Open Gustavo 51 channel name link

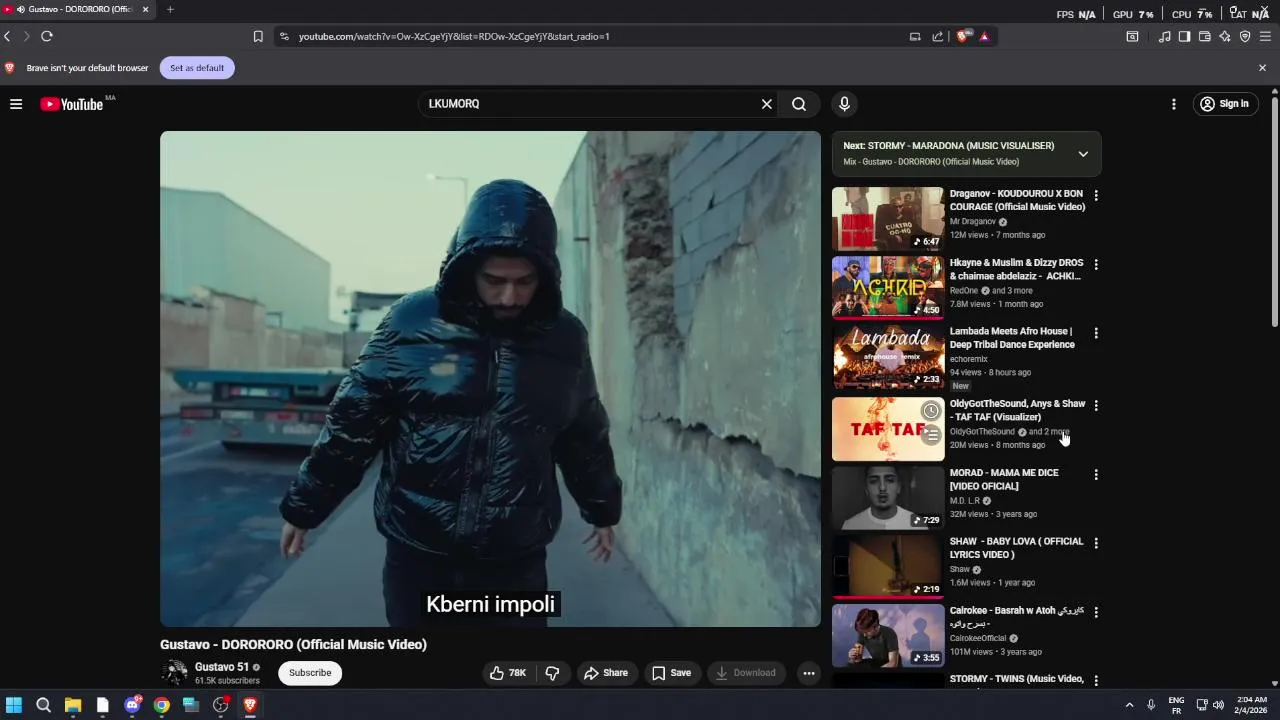221,667
